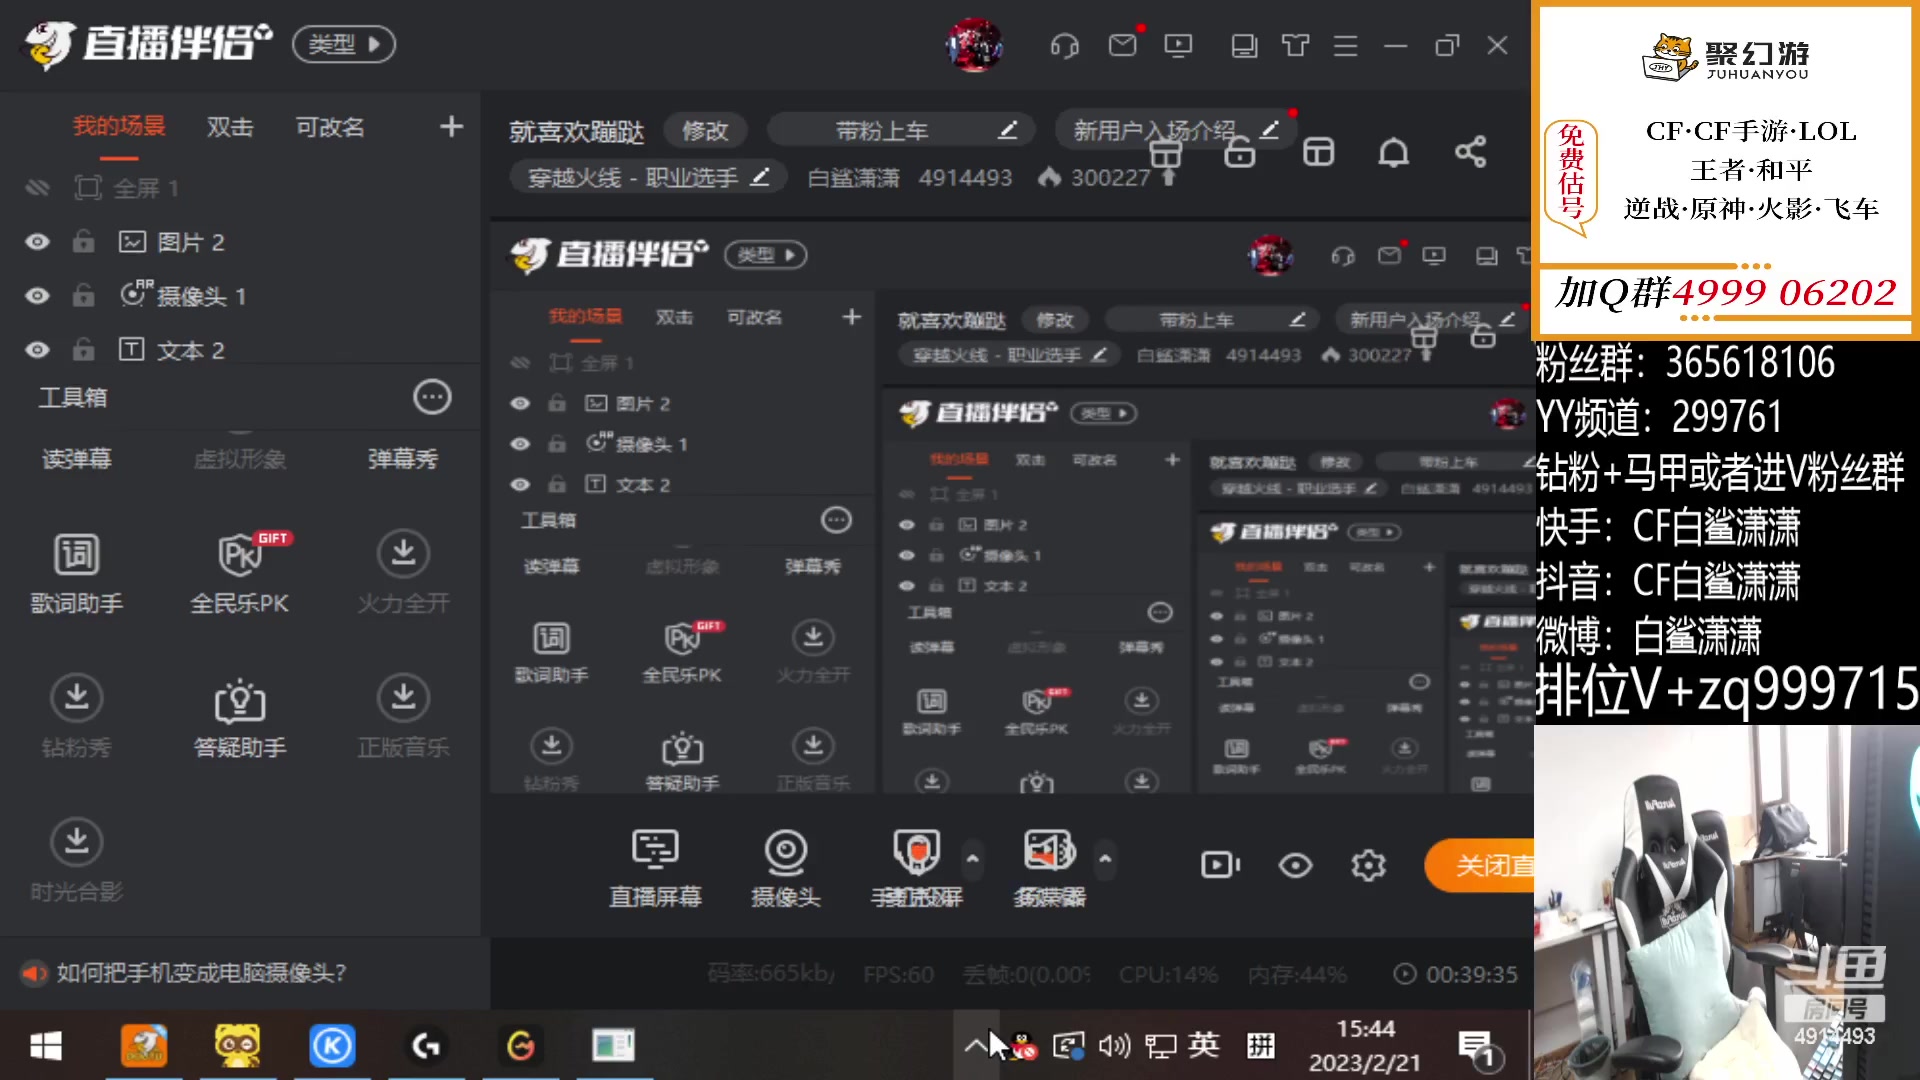Switch to the 双击 scene tab
The height and width of the screenshot is (1080, 1920).
230,128
